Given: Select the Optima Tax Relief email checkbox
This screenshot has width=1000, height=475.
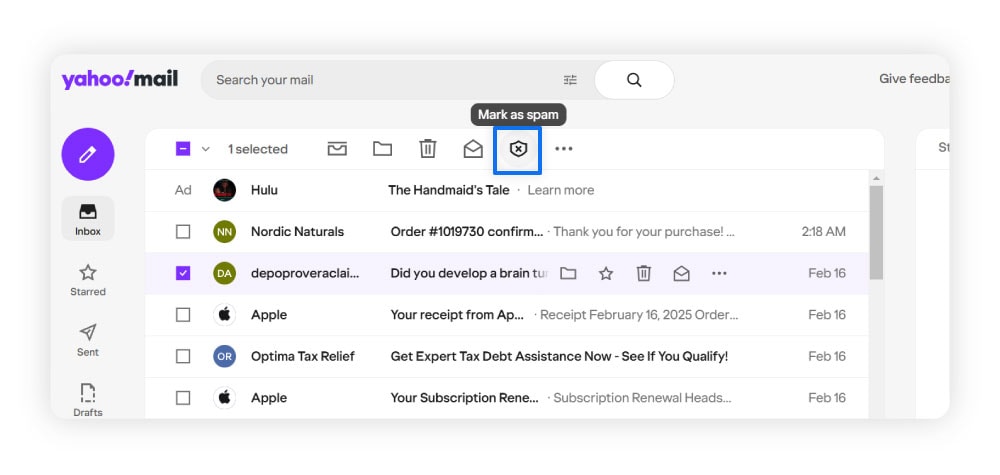Looking at the screenshot, I should 183,356.
